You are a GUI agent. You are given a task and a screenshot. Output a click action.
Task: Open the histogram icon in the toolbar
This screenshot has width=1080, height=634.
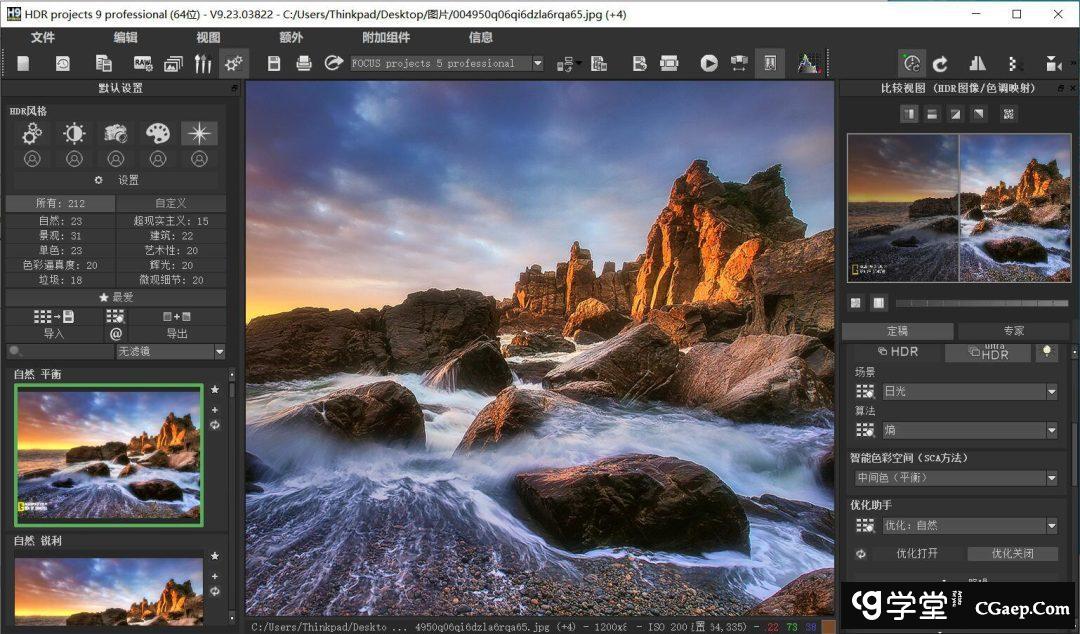[x=807, y=64]
